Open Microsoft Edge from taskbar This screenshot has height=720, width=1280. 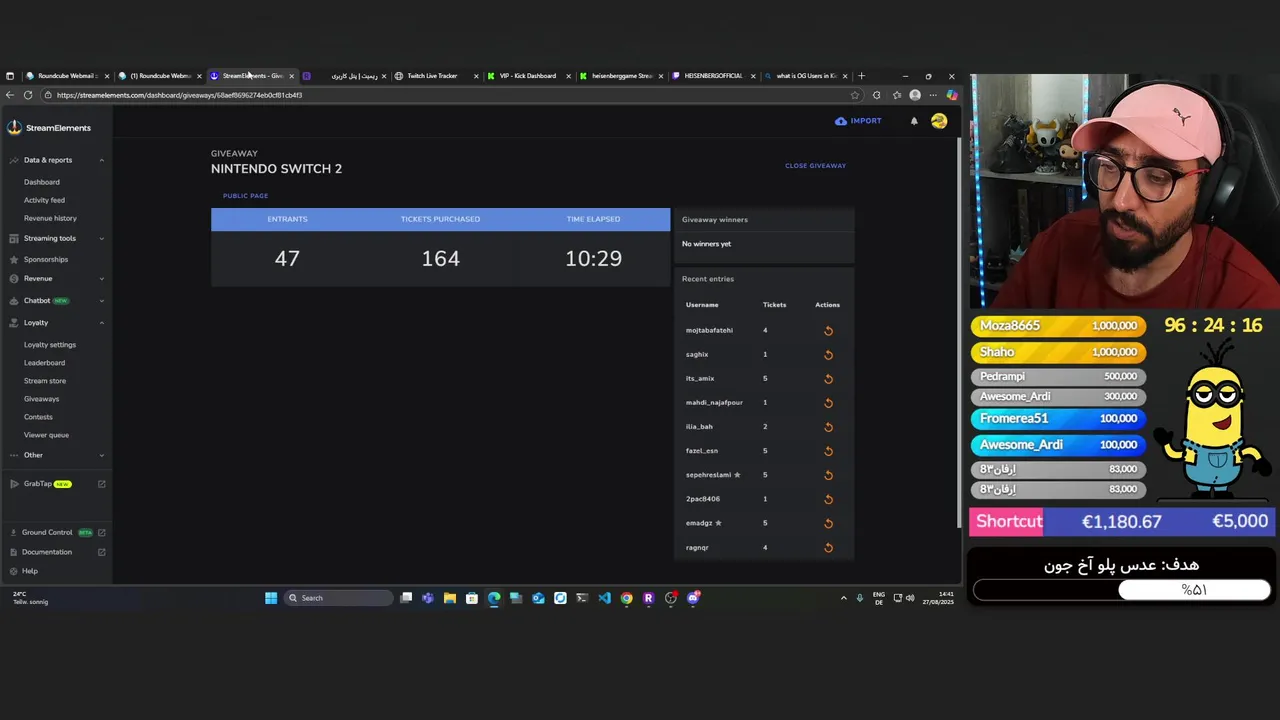point(494,598)
